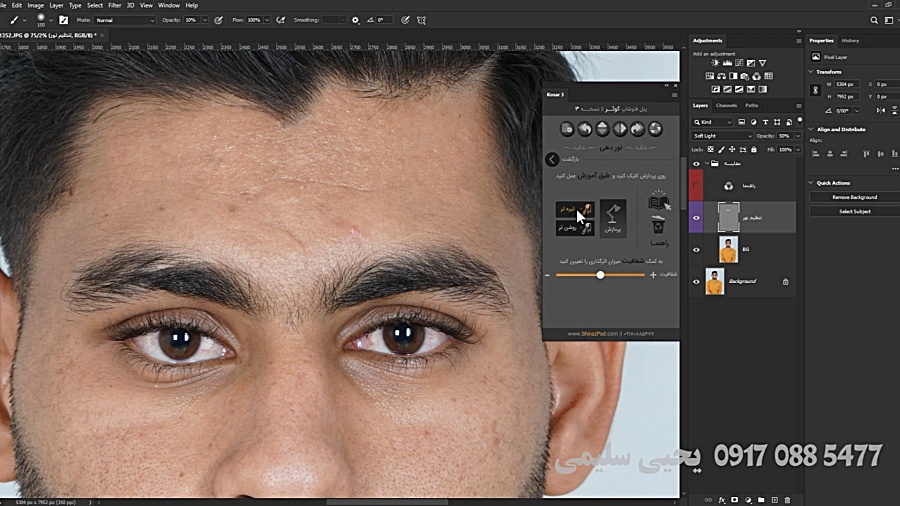This screenshot has width=900, height=506.
Task: Add a Gradient Map adjustment
Action: click(x=762, y=89)
